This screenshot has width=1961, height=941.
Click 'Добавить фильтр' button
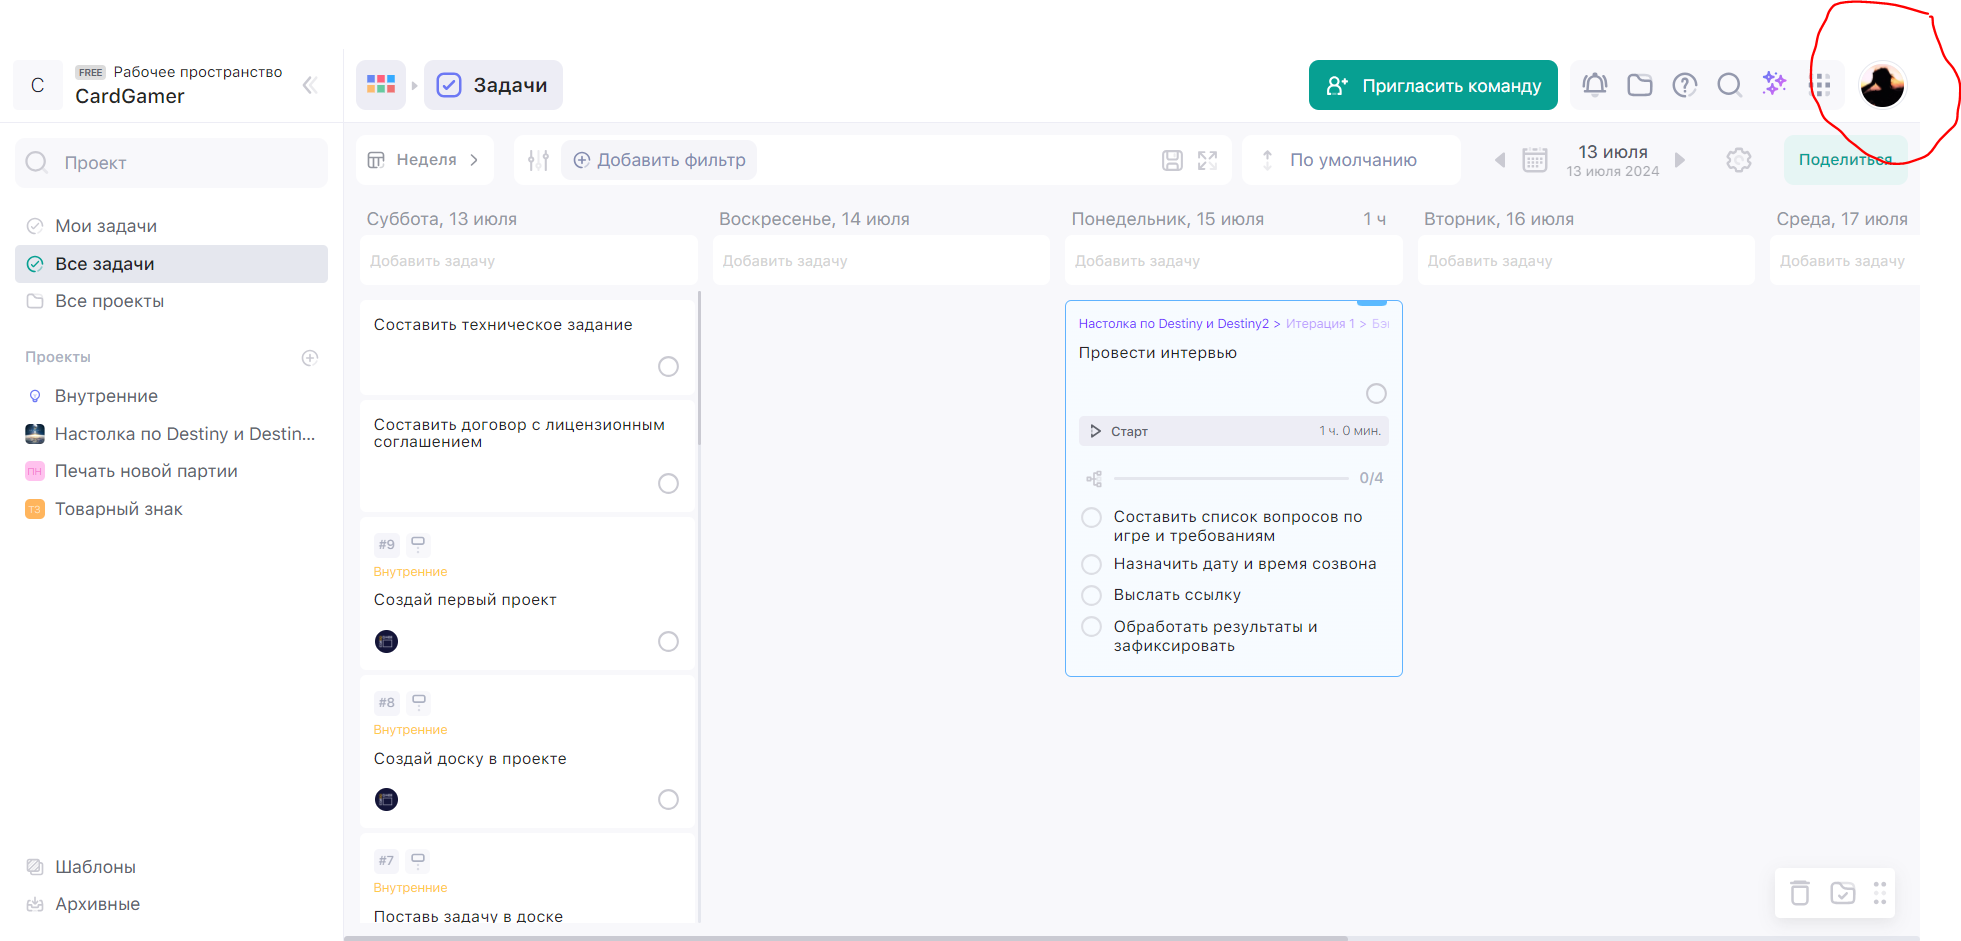(x=659, y=160)
